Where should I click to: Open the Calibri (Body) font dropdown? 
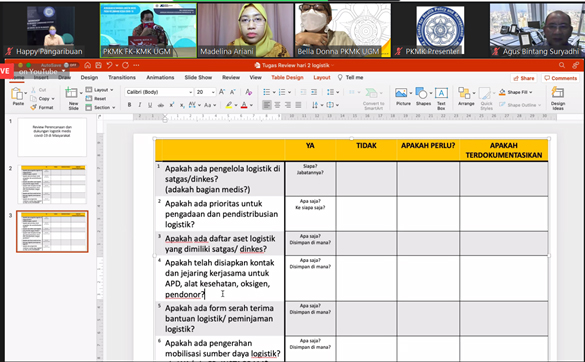coord(159,92)
